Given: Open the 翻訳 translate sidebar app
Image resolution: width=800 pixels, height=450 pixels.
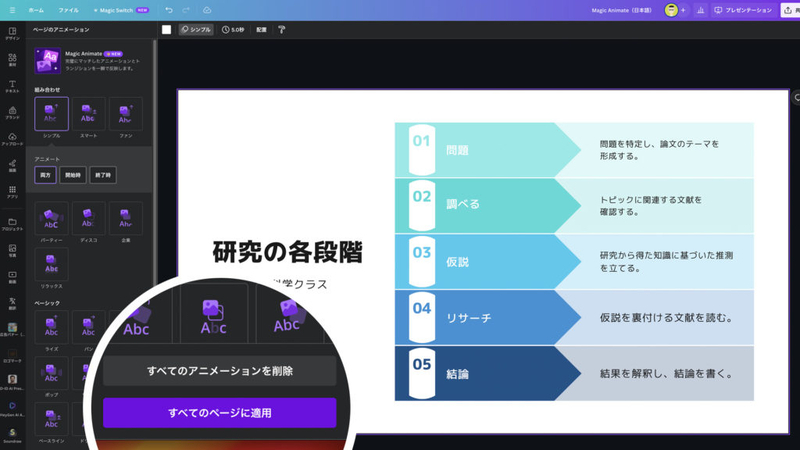Looking at the screenshot, I should click(12, 304).
